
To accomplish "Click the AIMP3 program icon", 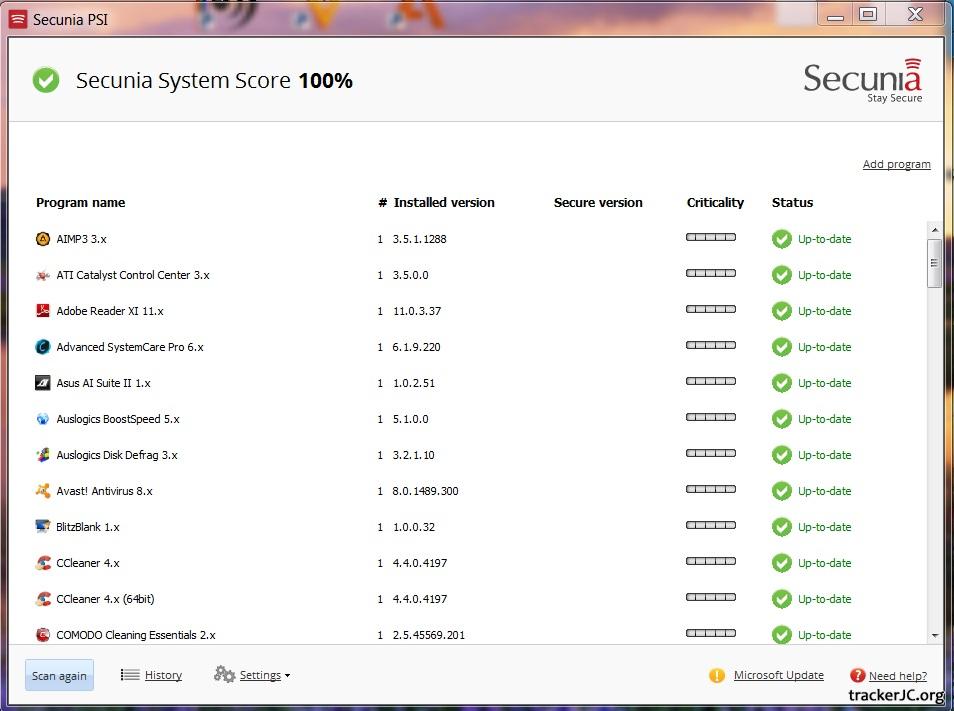I will (43, 239).
